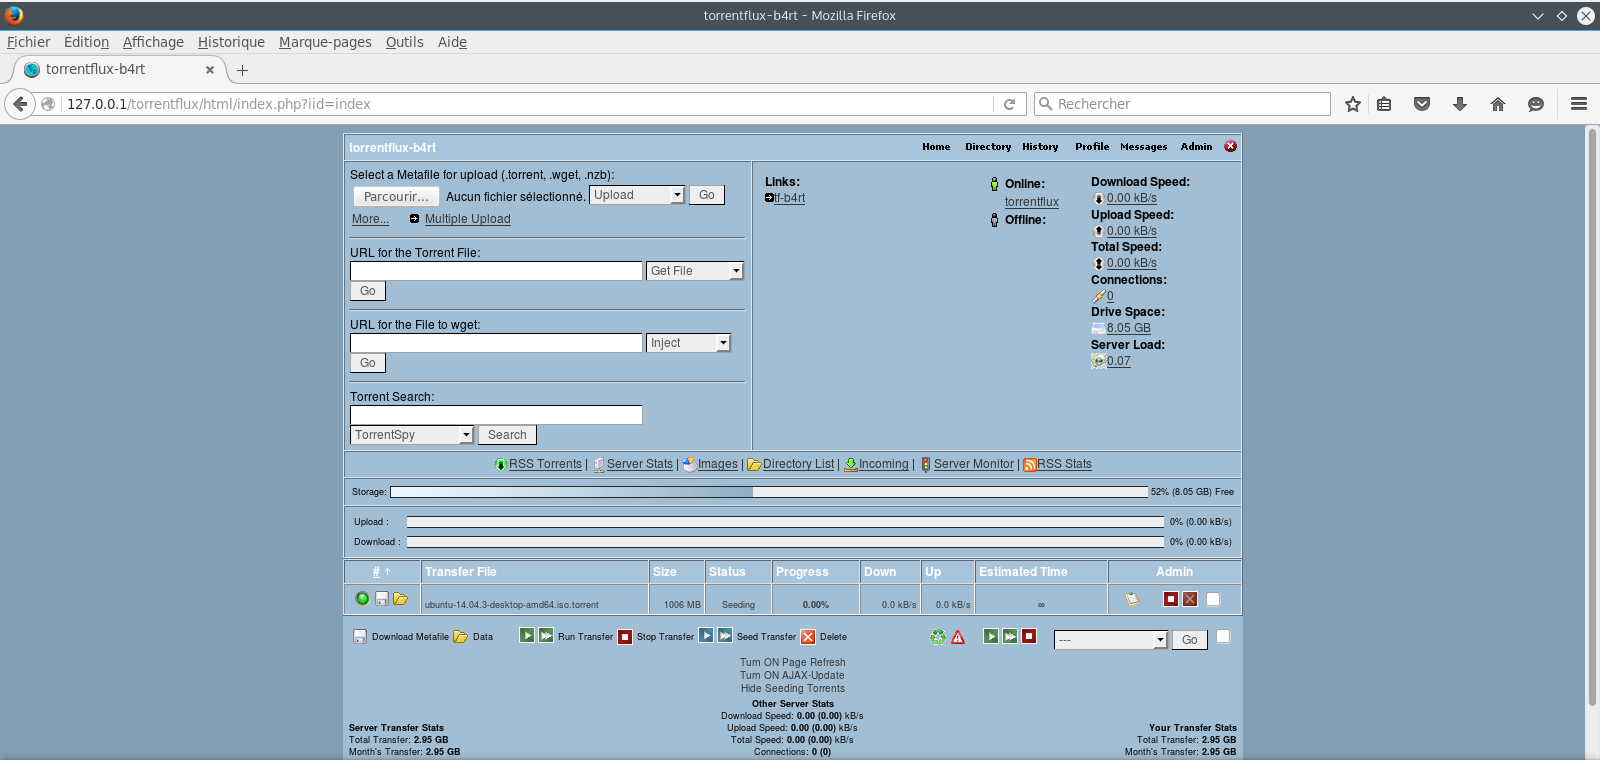Click the green recycle icon below table
The image size is (1600, 760).
pyautogui.click(x=938, y=636)
